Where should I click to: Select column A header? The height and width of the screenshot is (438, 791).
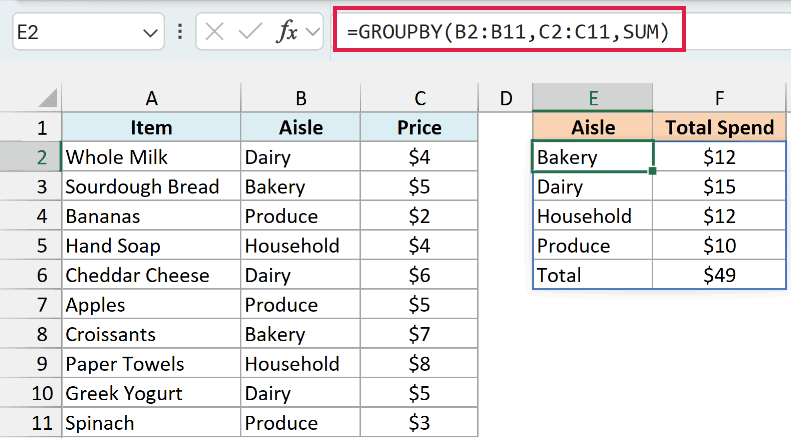(151, 98)
